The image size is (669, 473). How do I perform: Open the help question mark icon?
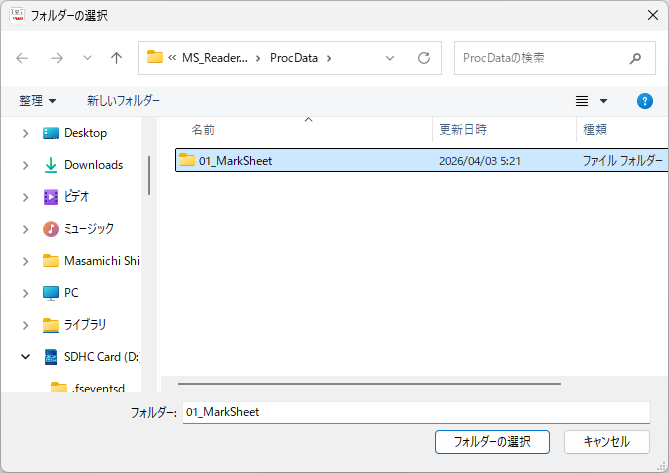pos(645,101)
